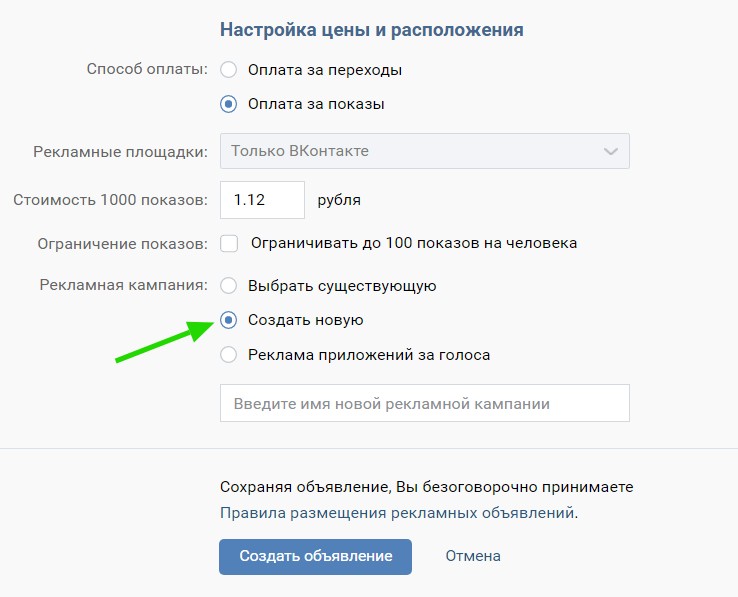Viewport: 738px width, 597px height.
Task: Click the 'Выбрать существующую' label text
Action: pyautogui.click(x=342, y=286)
